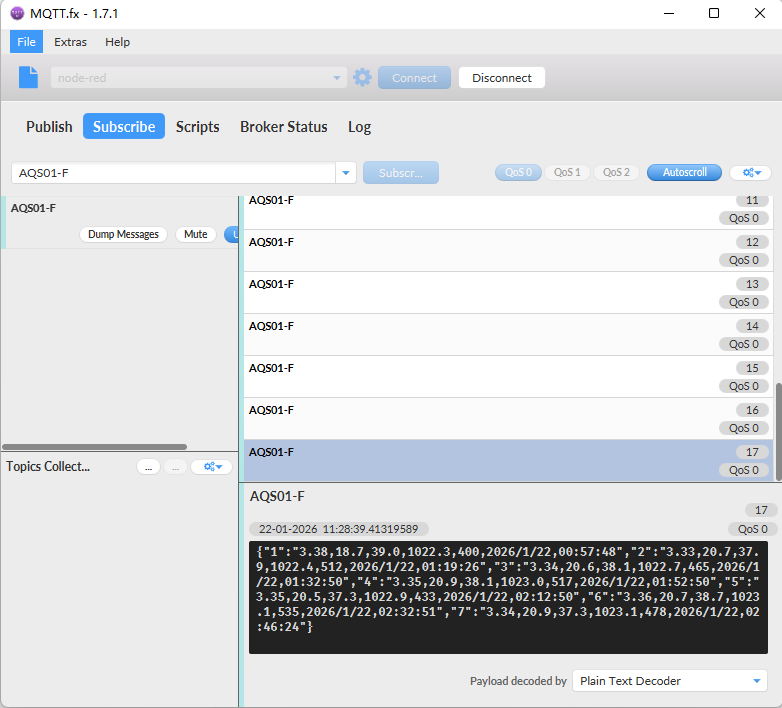
Task: Switch to the Broker Status tab
Action: tap(284, 127)
